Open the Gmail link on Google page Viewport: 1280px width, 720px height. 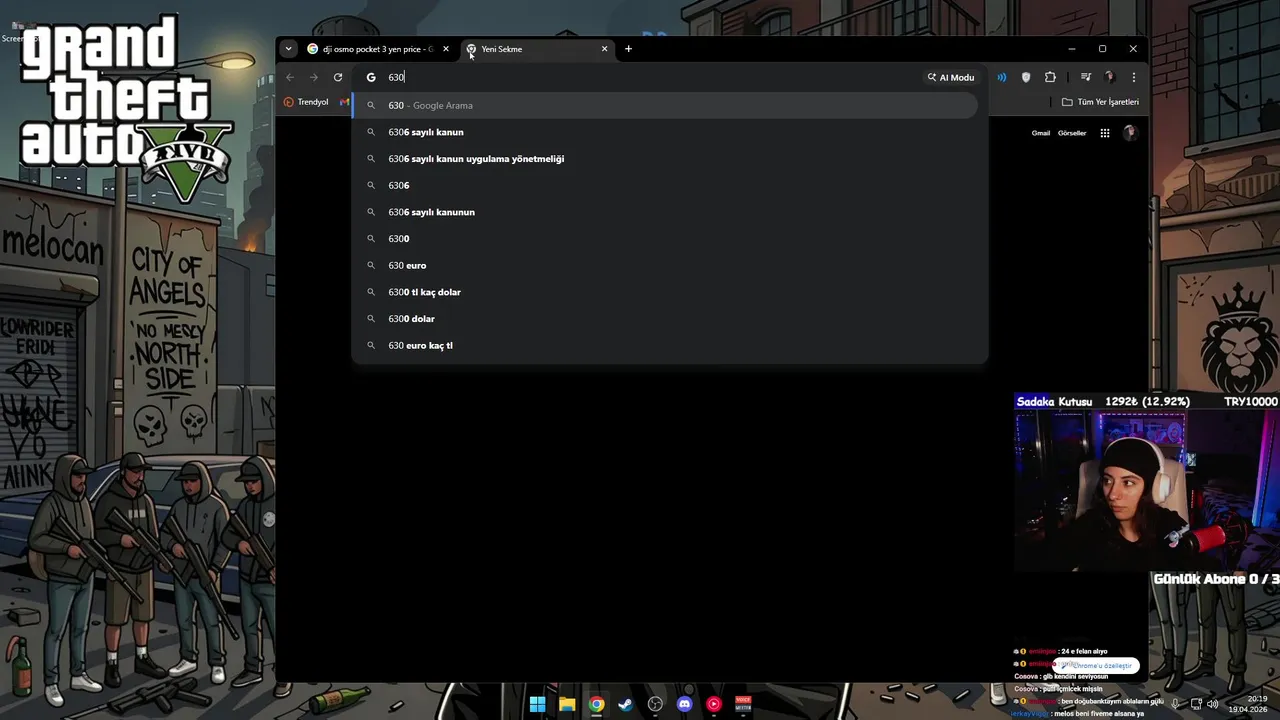click(1041, 133)
